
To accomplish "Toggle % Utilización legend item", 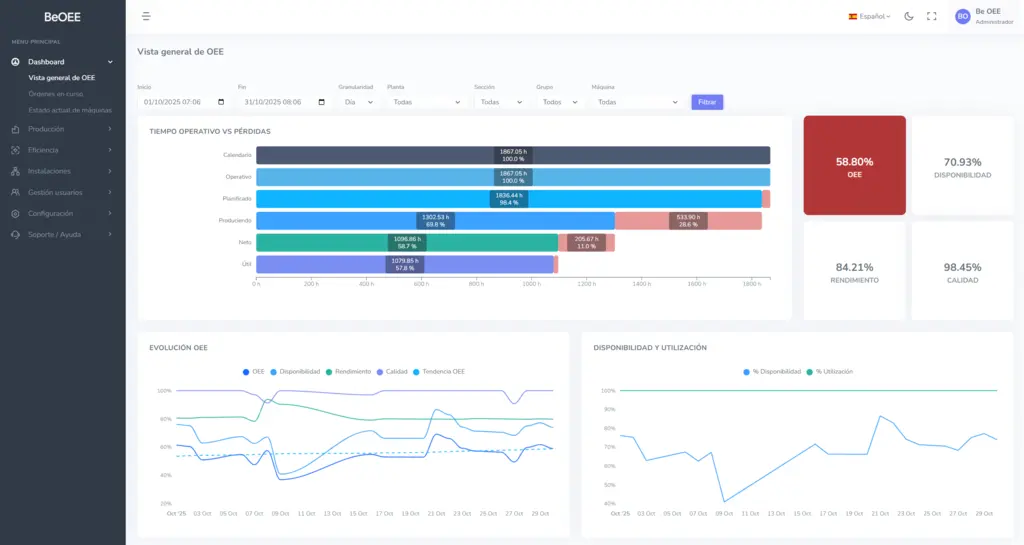I will tap(829, 371).
